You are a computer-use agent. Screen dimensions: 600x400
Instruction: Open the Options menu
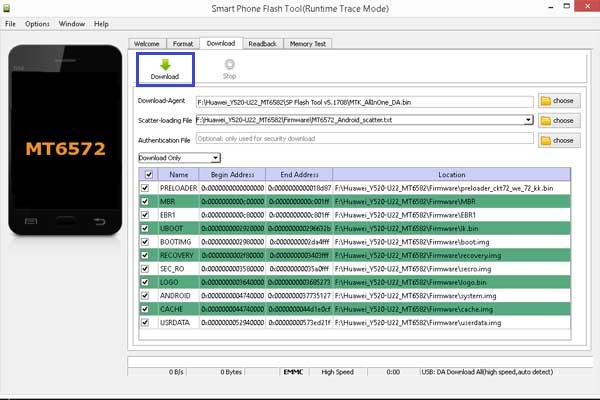37,24
